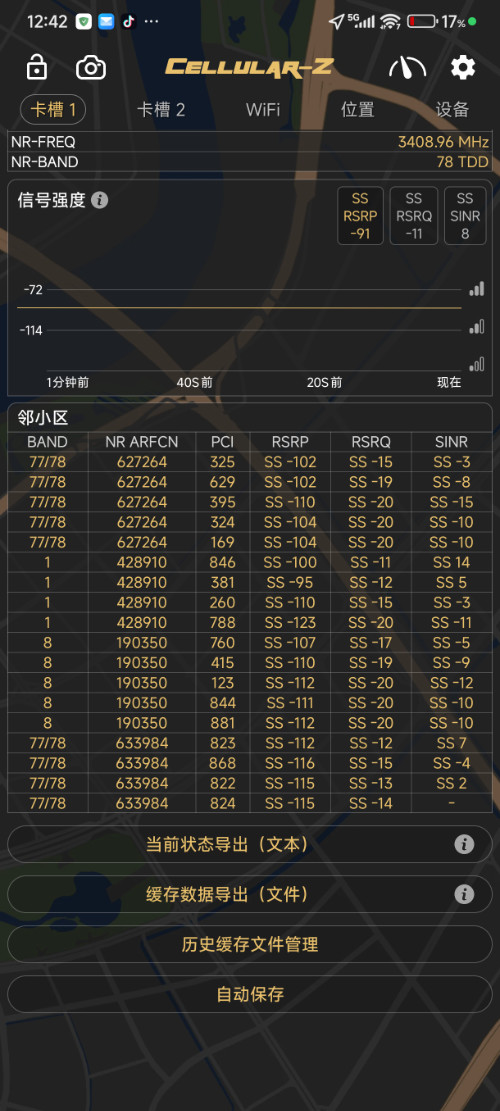Screen dimensions: 500x1111
Task: Click NR-BAND value 78 TDD
Action: pyautogui.click(x=462, y=162)
